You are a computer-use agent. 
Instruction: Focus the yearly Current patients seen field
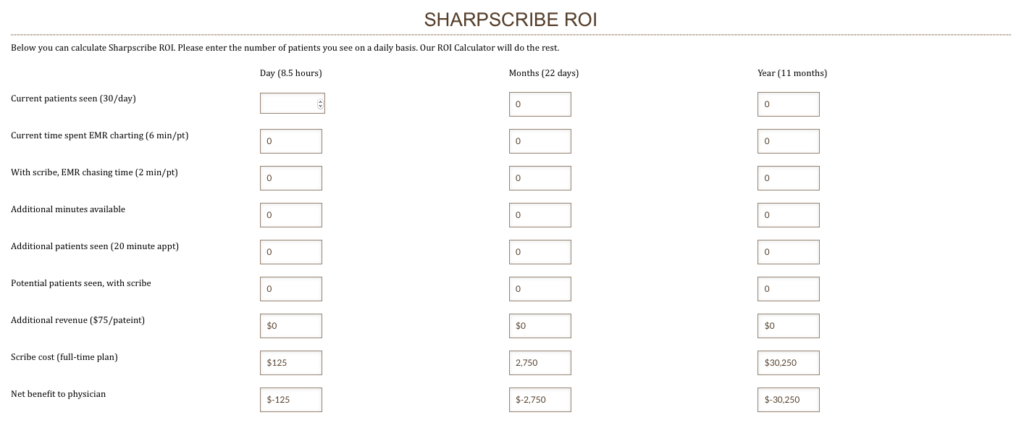click(789, 104)
